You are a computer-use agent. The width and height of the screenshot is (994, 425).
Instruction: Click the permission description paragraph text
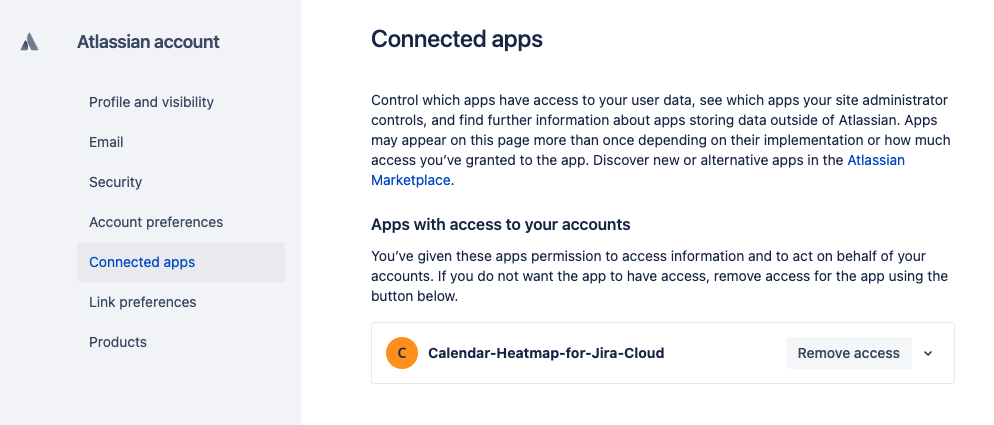point(660,276)
